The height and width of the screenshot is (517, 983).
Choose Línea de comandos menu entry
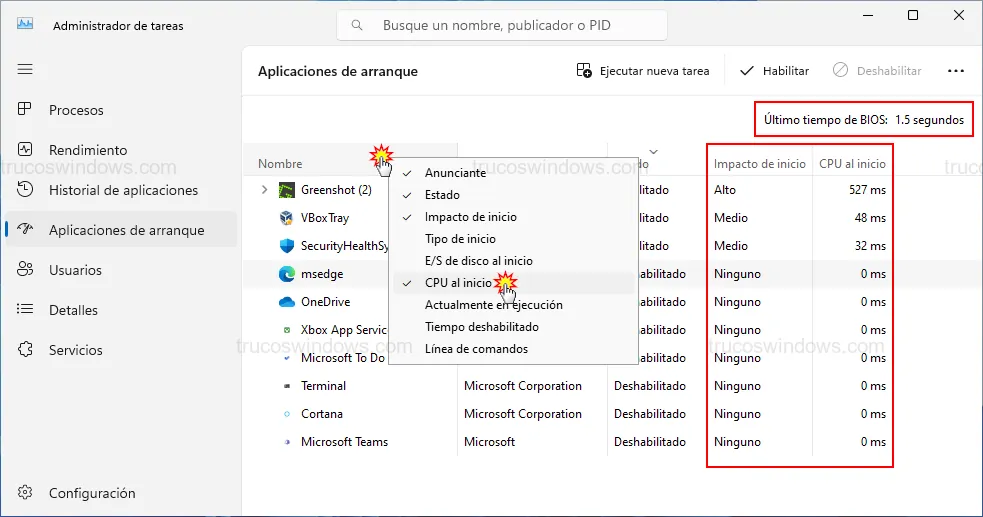[x=476, y=349]
